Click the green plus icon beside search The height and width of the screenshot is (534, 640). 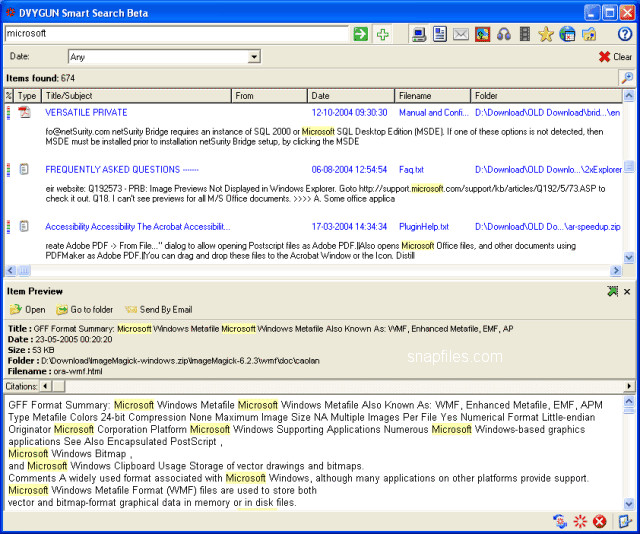point(382,34)
